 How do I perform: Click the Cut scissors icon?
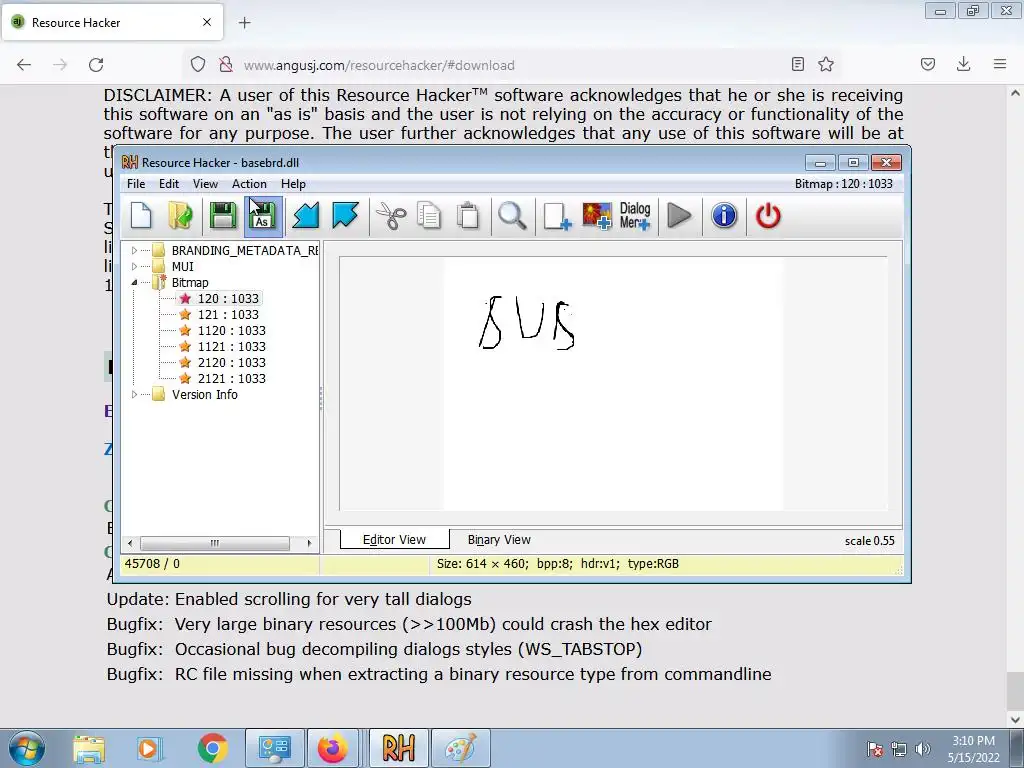tap(391, 216)
